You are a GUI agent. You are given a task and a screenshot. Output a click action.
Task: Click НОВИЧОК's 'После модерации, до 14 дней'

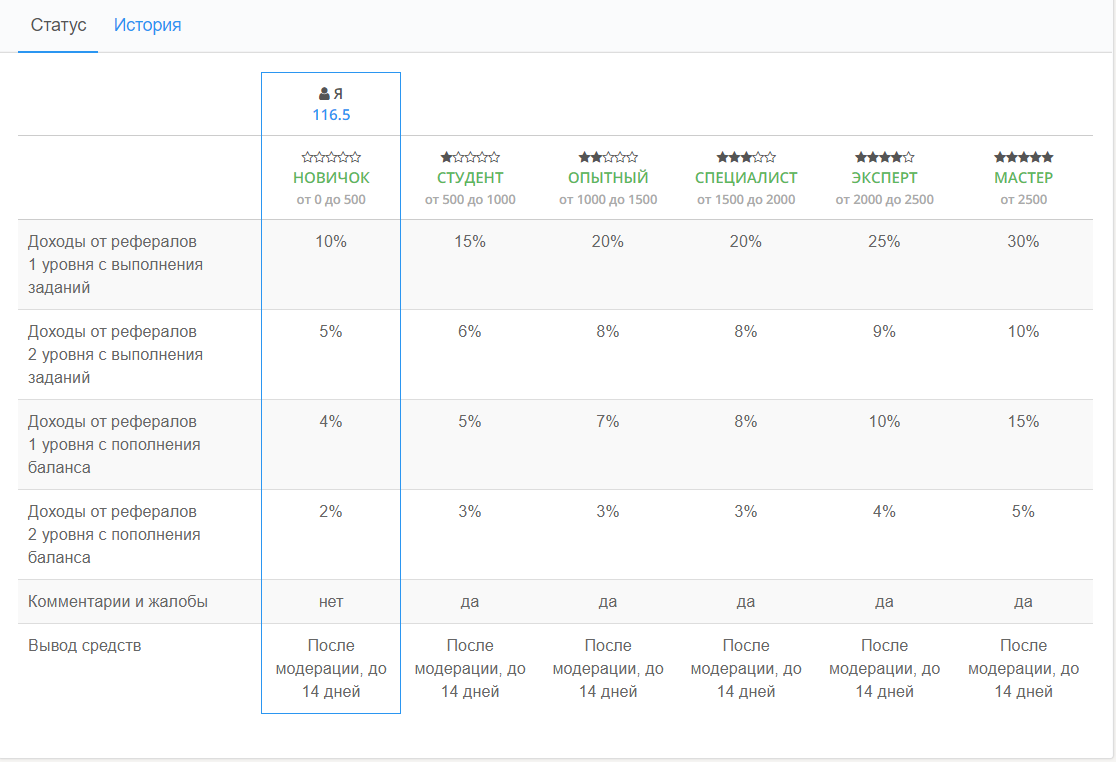coord(331,669)
